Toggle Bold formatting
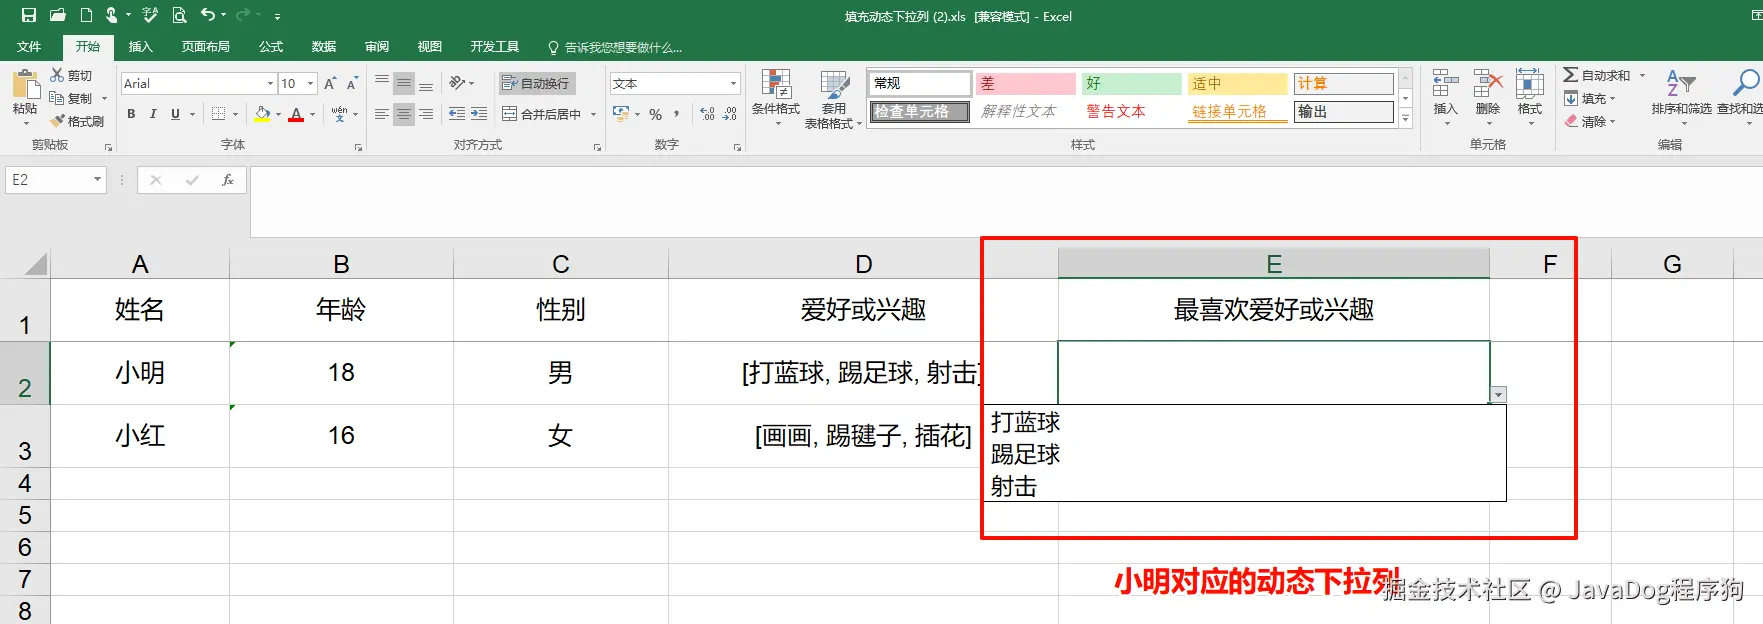 (131, 115)
